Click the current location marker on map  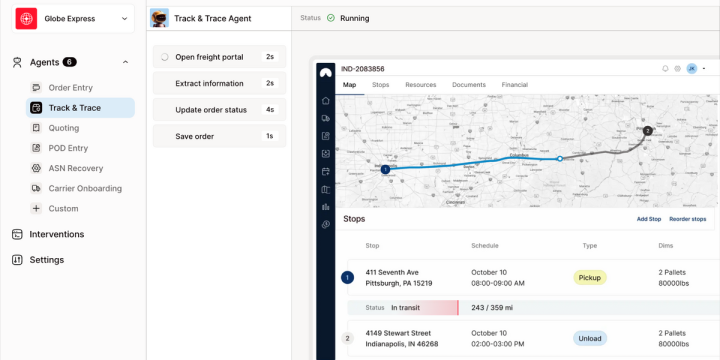pyautogui.click(x=560, y=158)
